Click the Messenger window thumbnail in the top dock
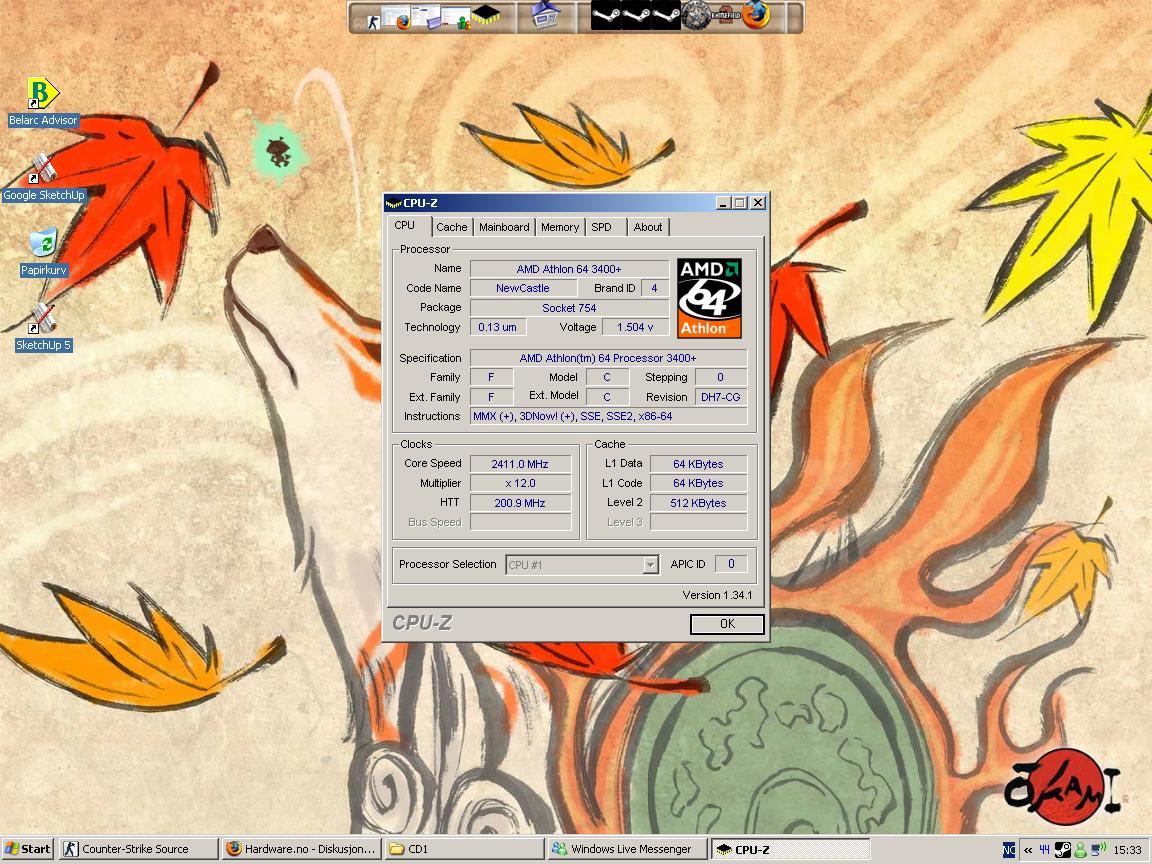 [456, 17]
